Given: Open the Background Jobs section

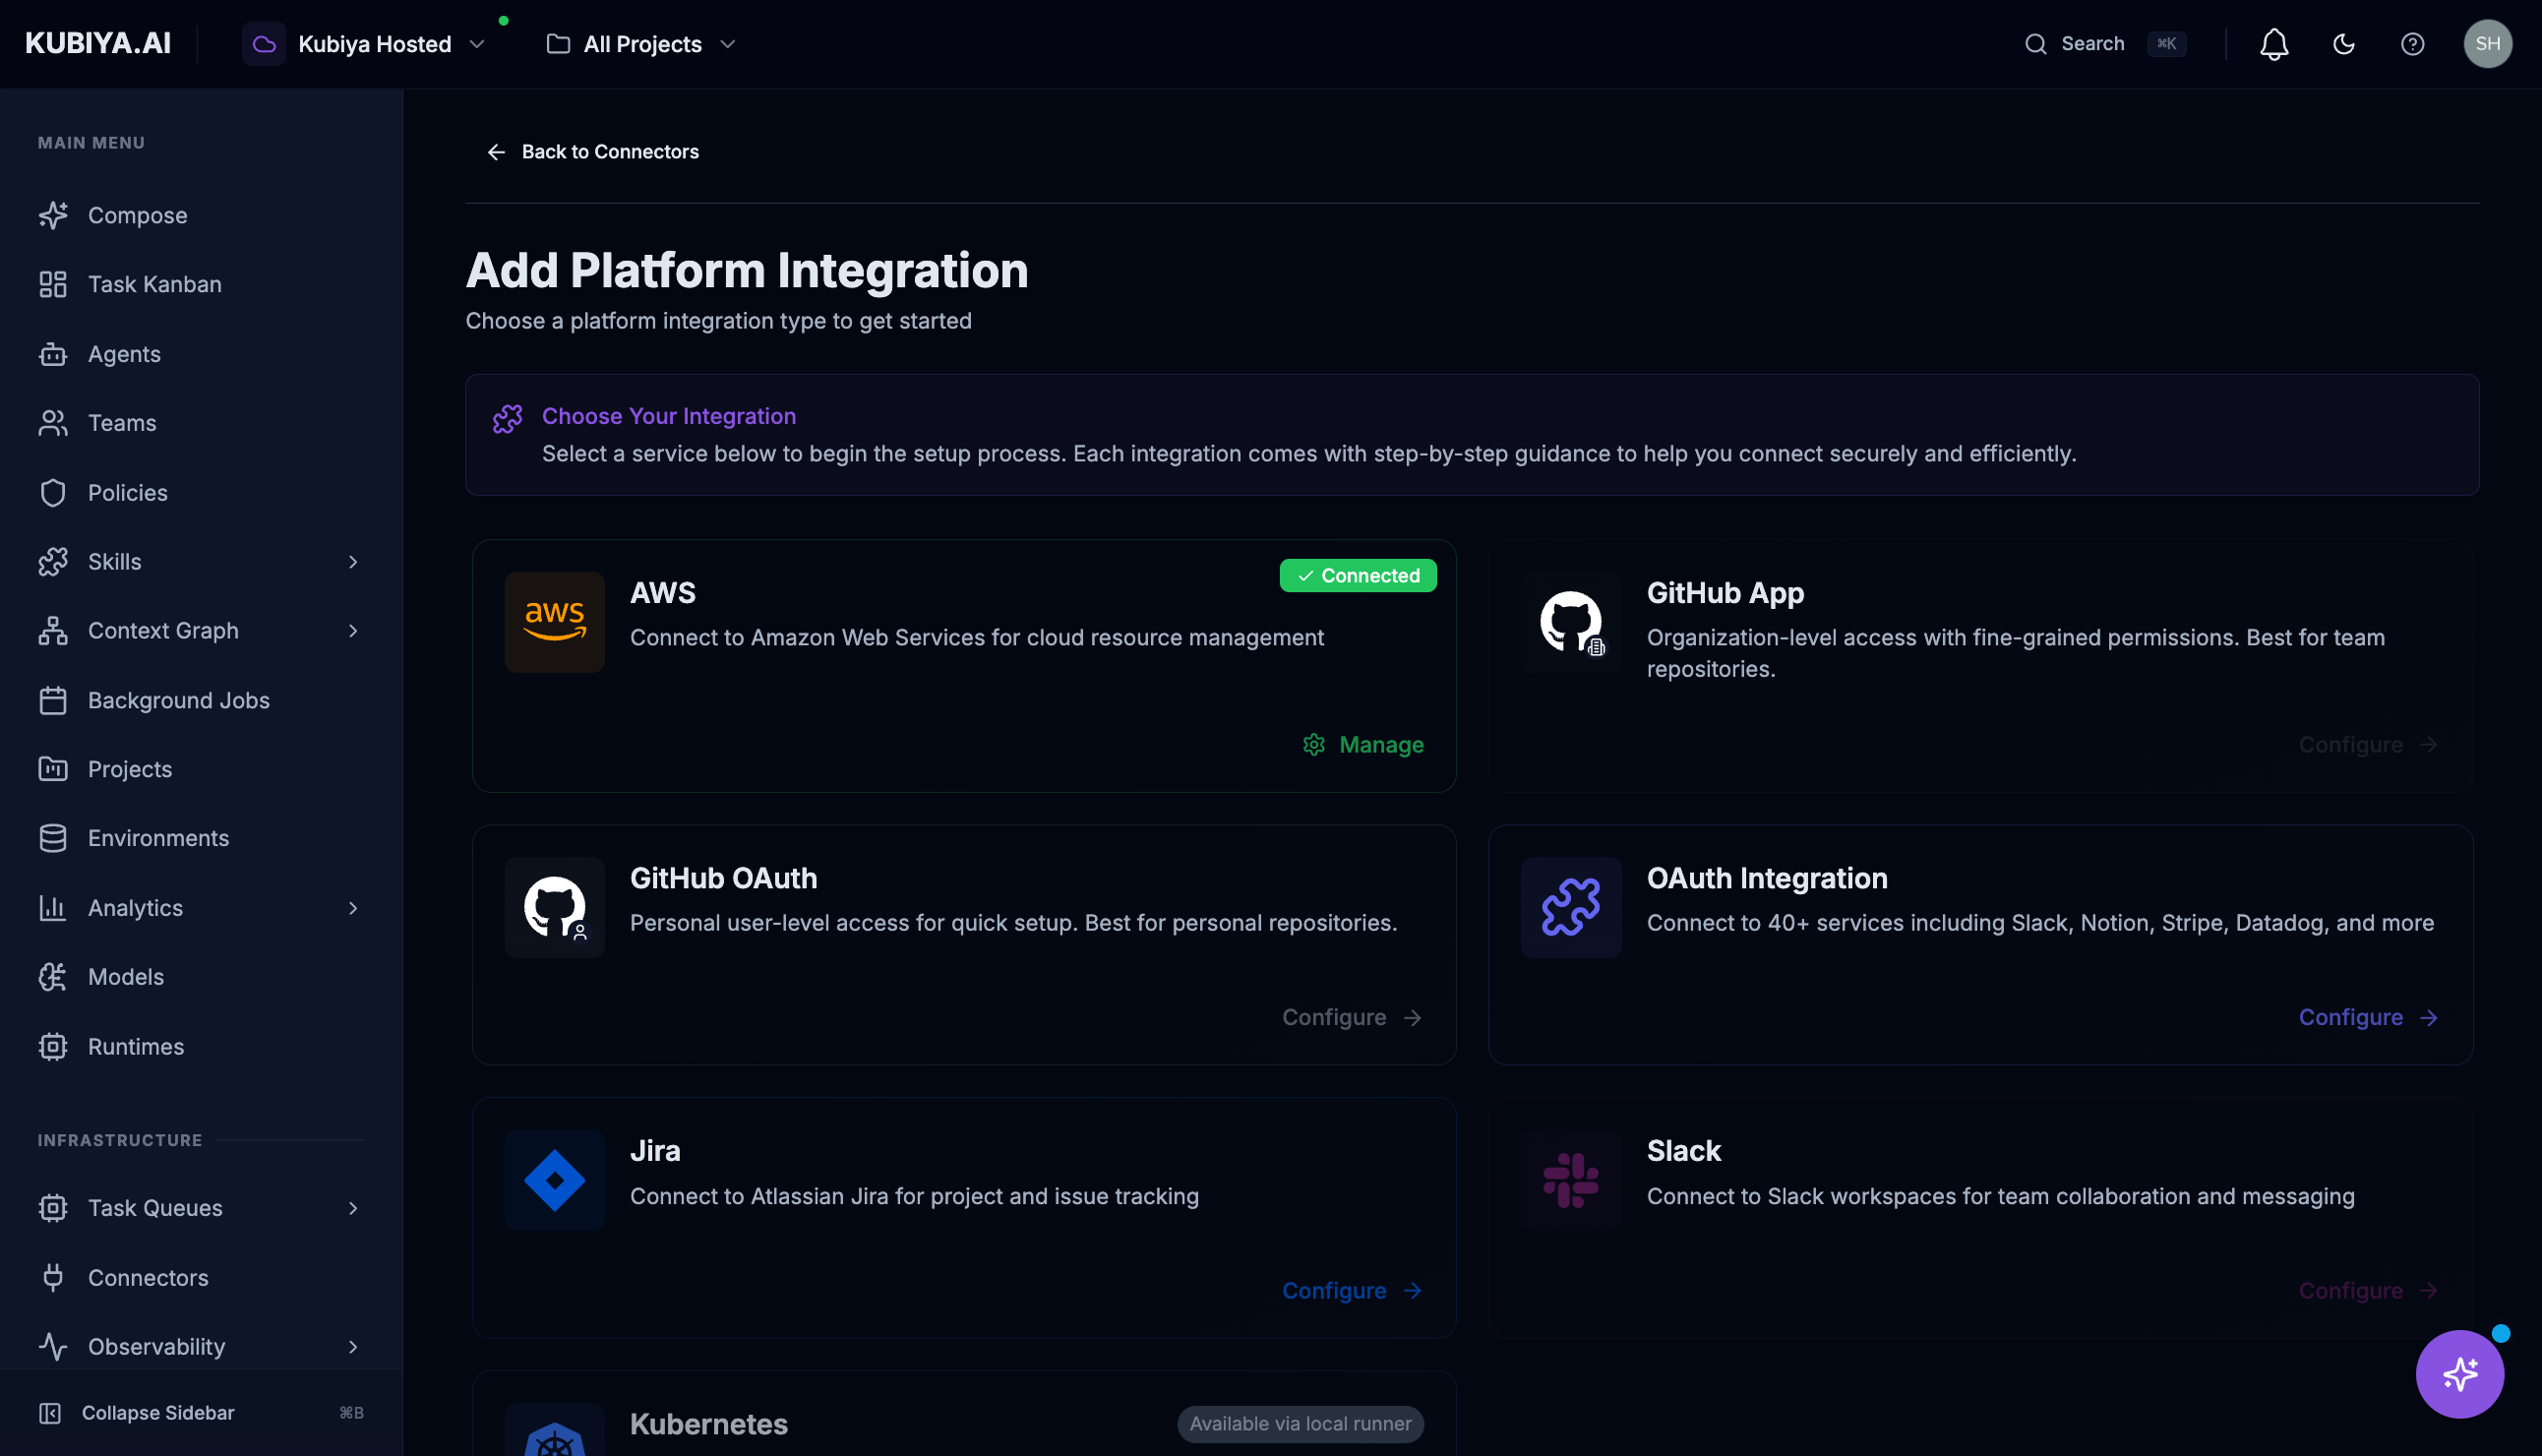Looking at the screenshot, I should [178, 700].
